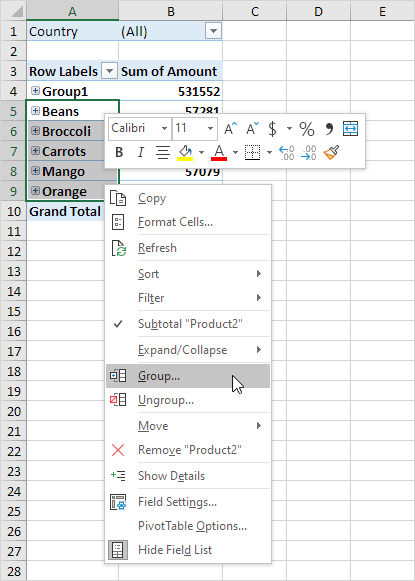Expand the Group1 row
This screenshot has height=581, width=415.
tap(35, 91)
